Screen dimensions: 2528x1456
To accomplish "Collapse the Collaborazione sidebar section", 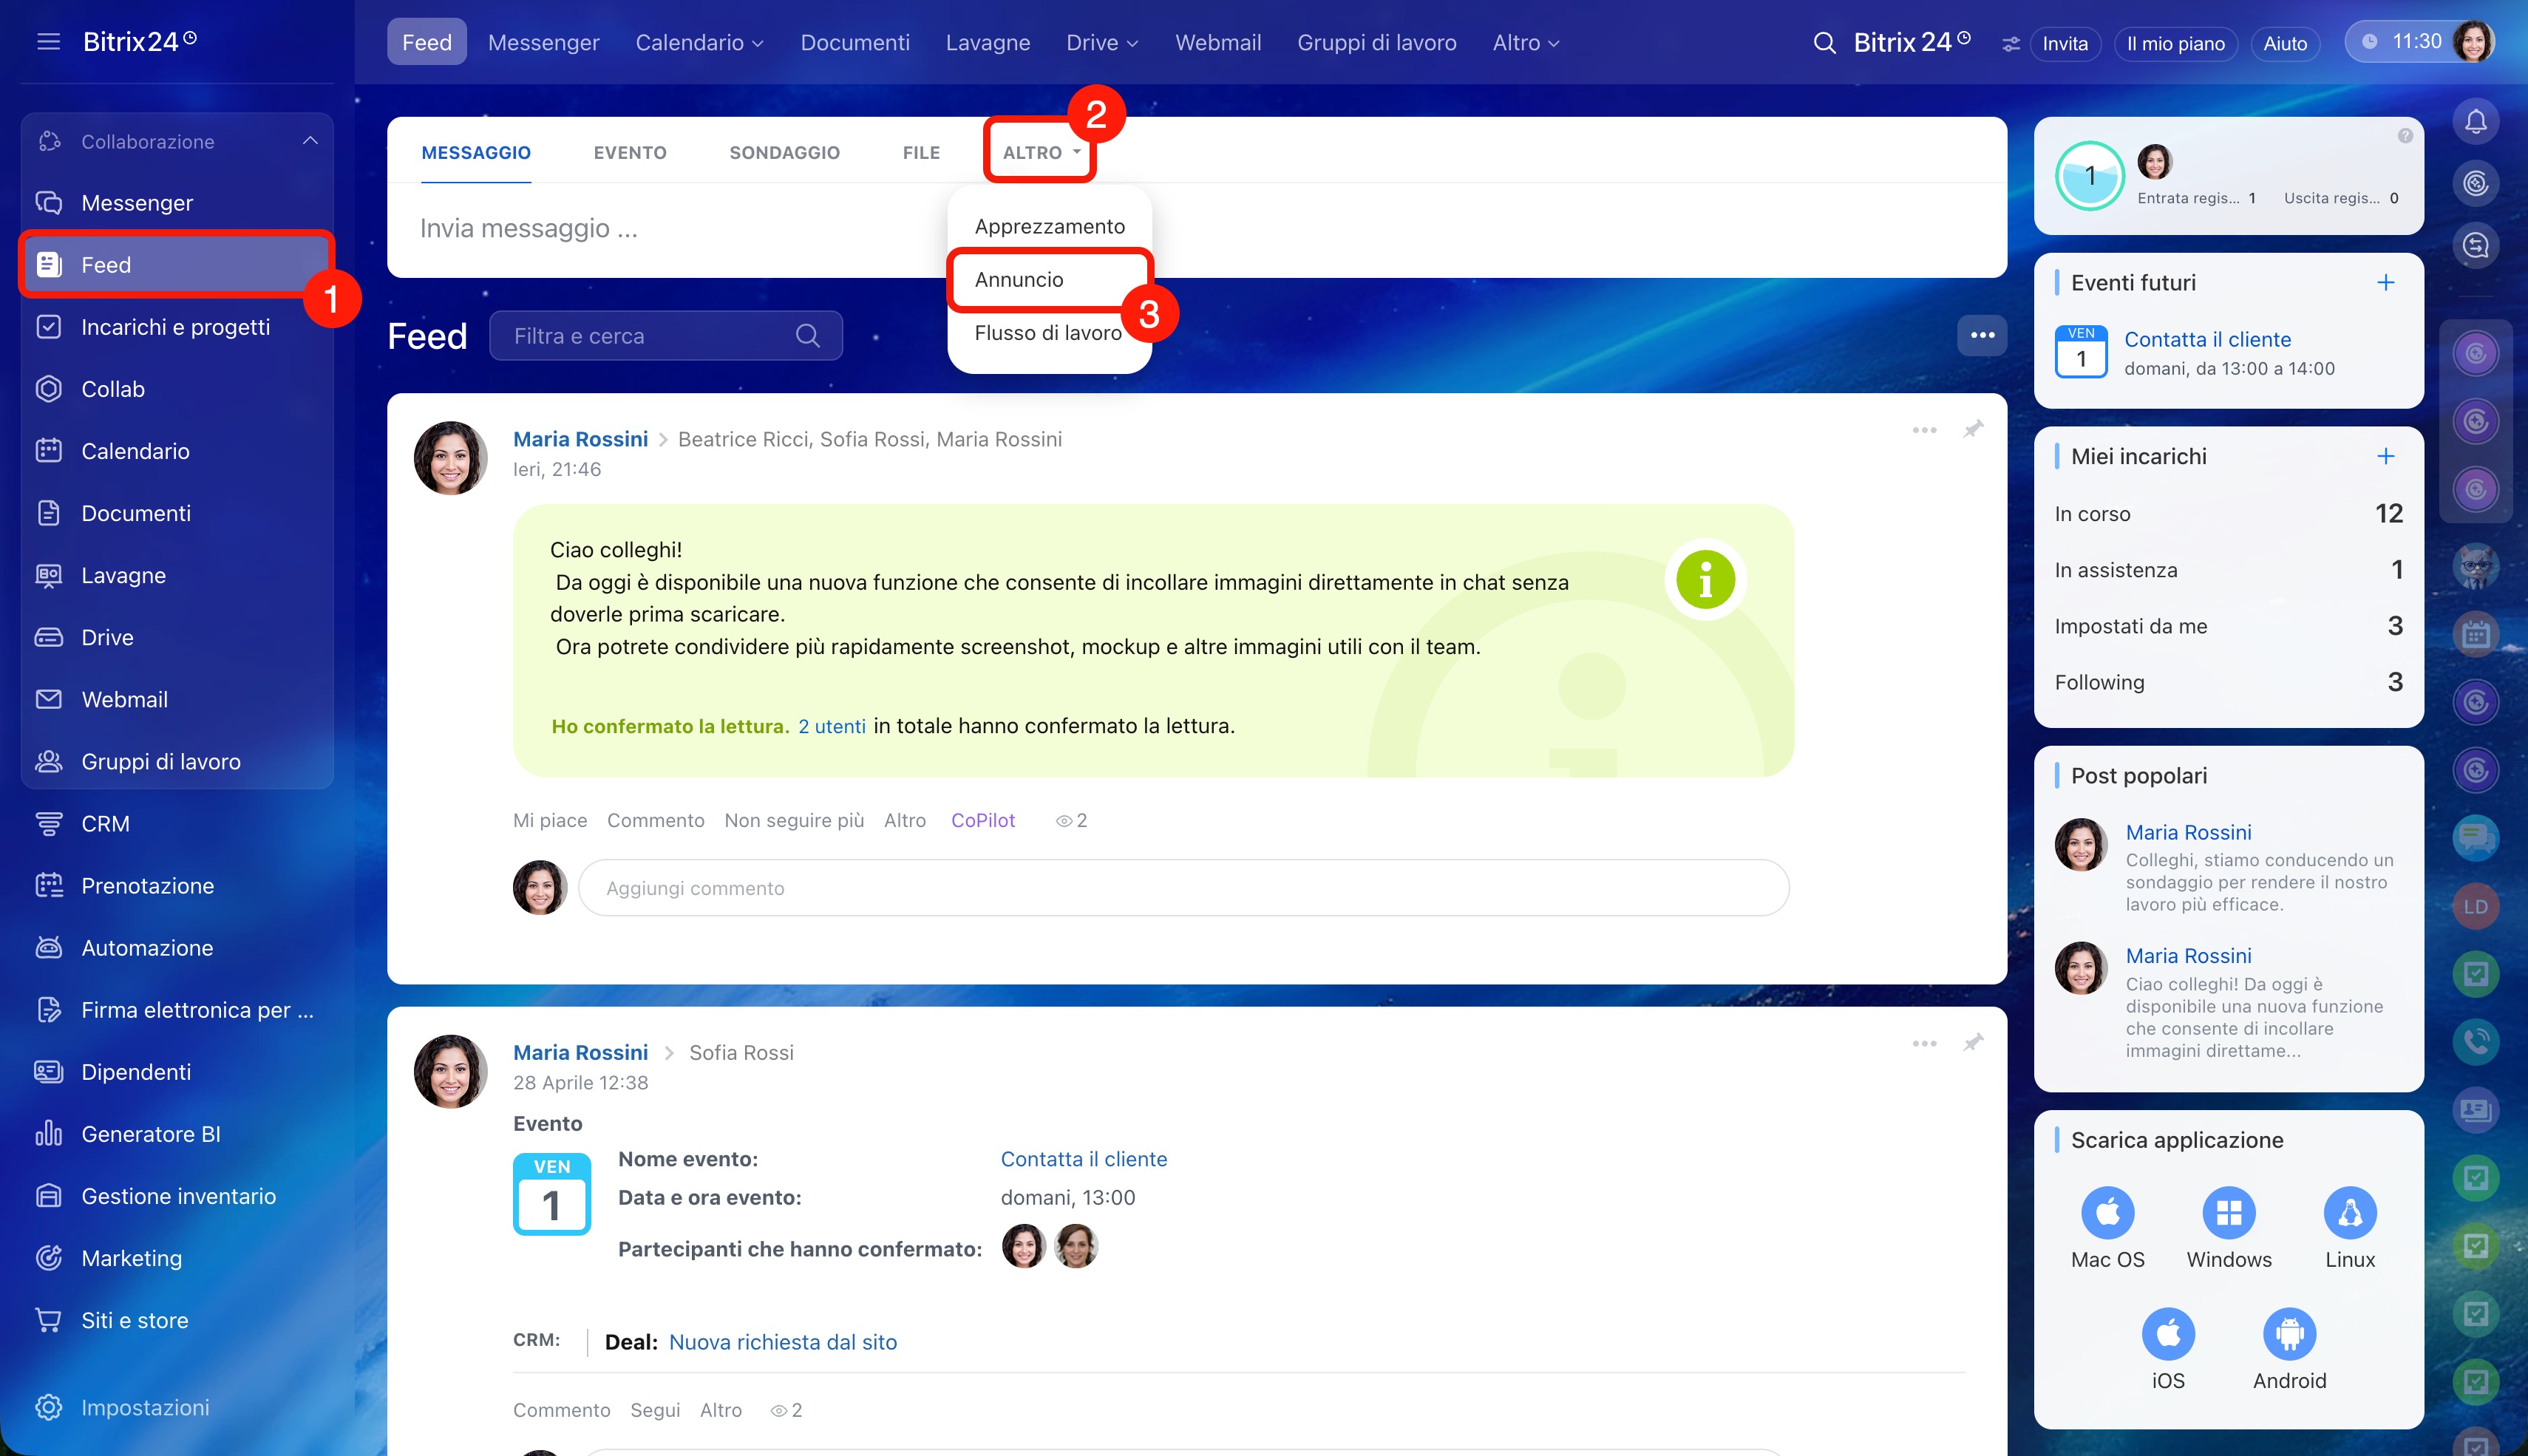I will [310, 141].
